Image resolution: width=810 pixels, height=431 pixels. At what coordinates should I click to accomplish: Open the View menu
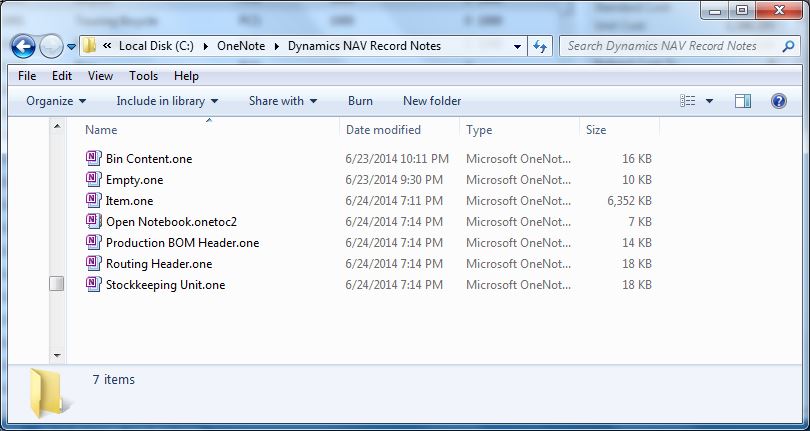pos(100,76)
